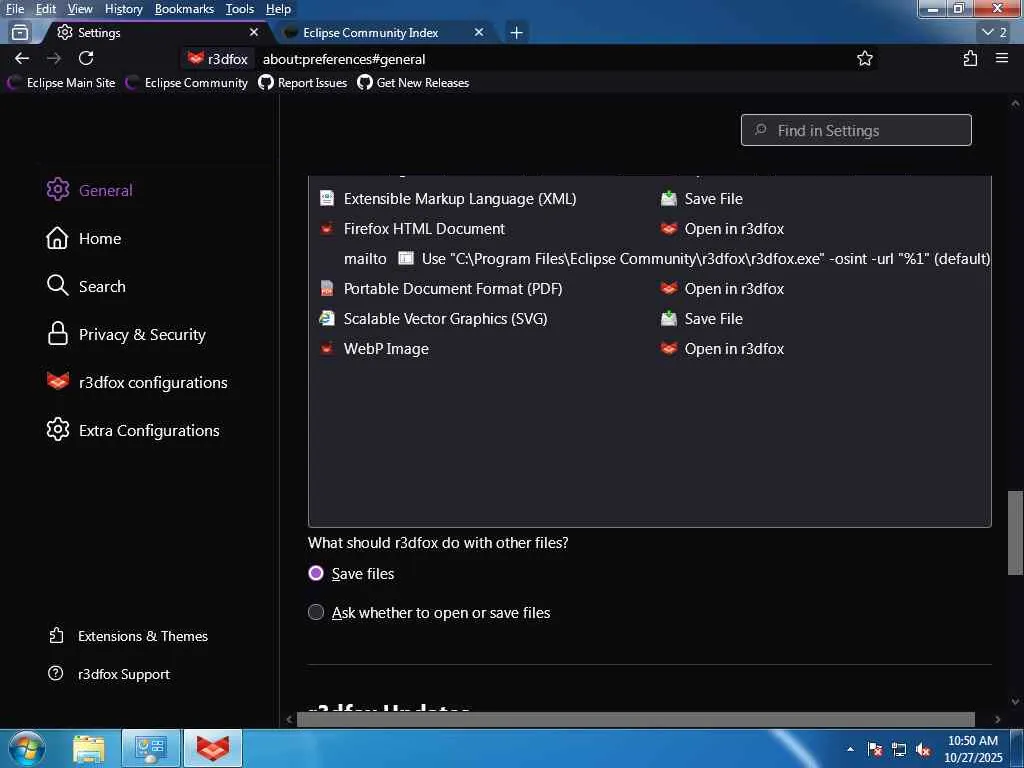Close the Settings tab
This screenshot has height=768, width=1024.
click(254, 32)
